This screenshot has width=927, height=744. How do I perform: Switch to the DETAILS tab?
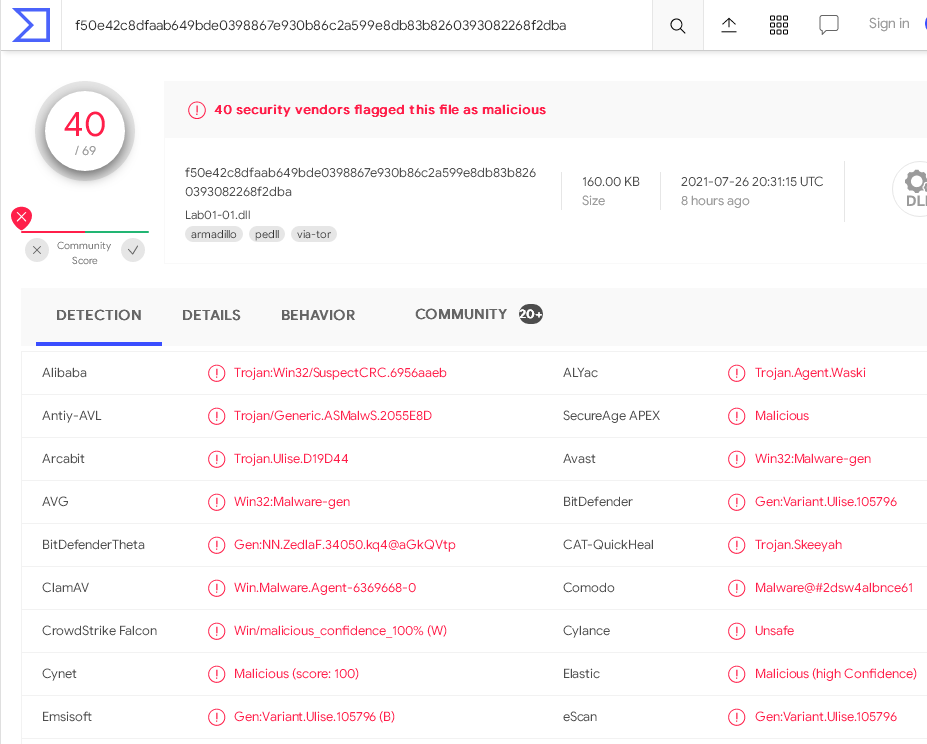(211, 315)
